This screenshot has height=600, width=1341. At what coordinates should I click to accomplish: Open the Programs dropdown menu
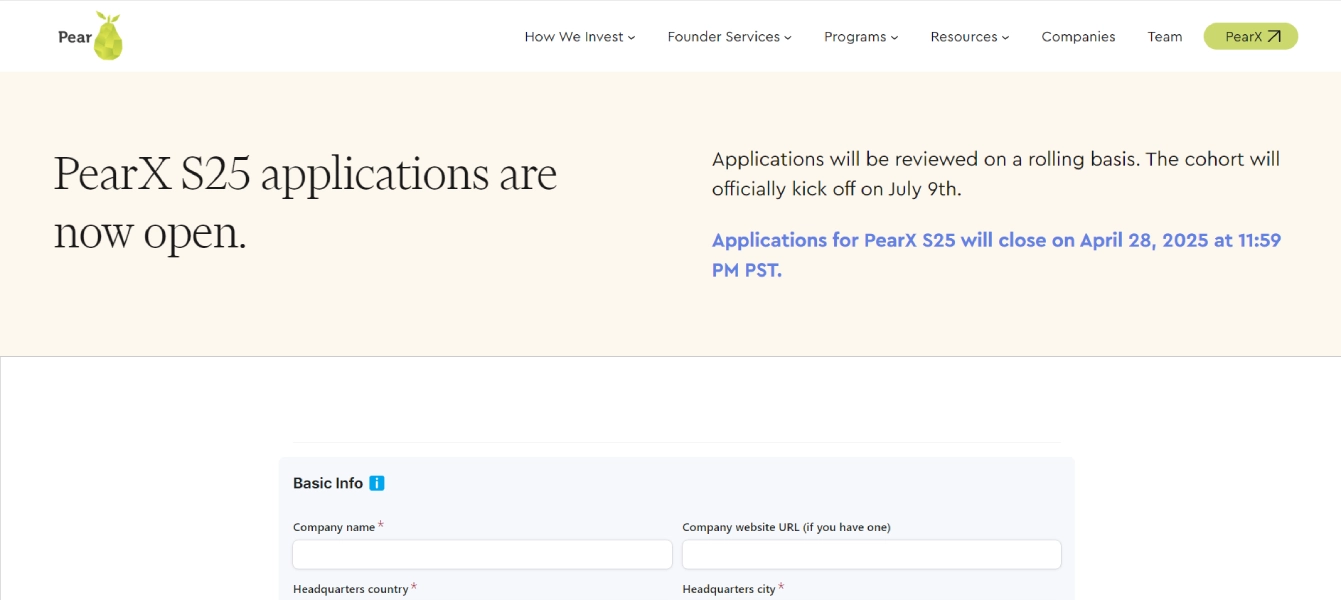pos(861,37)
